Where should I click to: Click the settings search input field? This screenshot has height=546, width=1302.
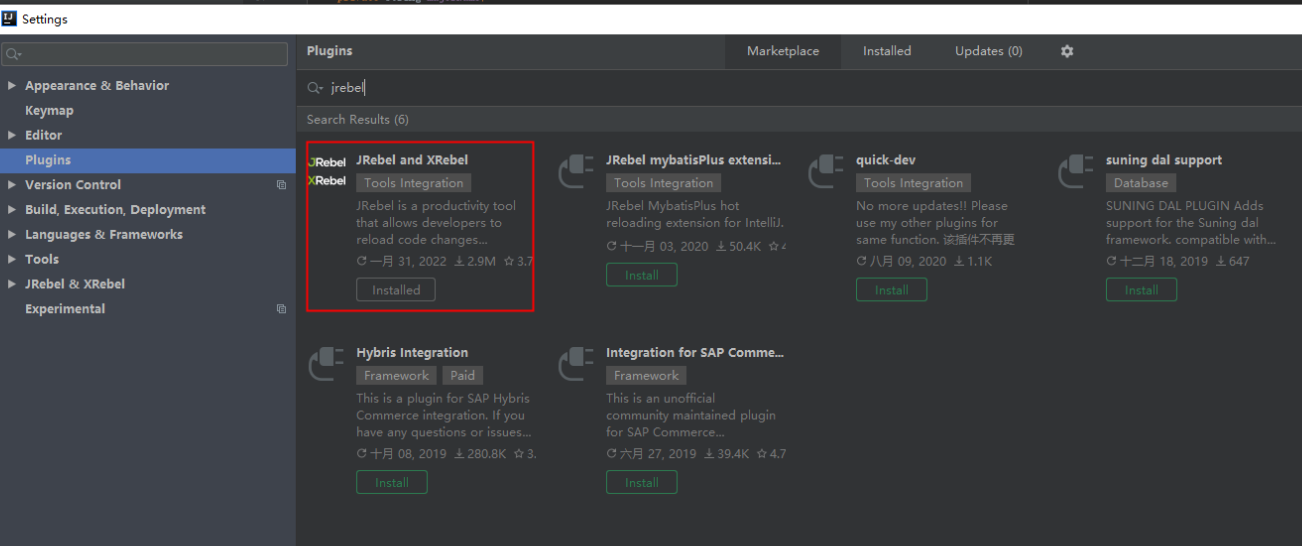pyautogui.click(x=145, y=54)
